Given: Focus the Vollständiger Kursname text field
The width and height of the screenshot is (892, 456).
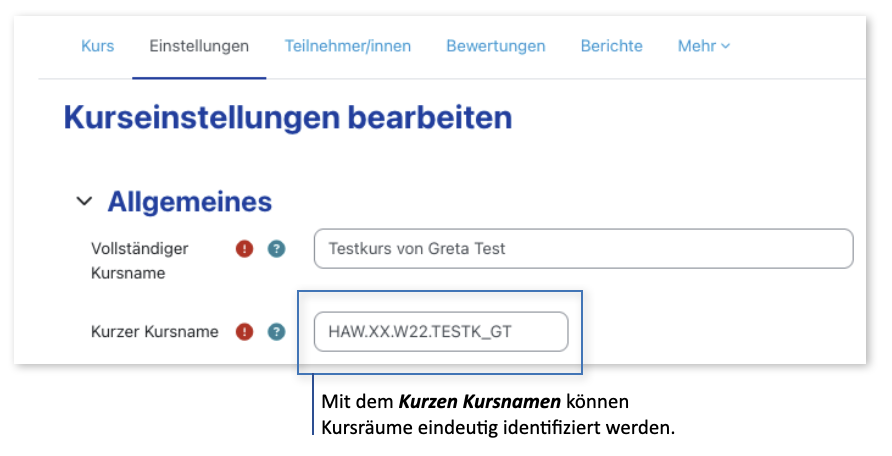Looking at the screenshot, I should [583, 249].
